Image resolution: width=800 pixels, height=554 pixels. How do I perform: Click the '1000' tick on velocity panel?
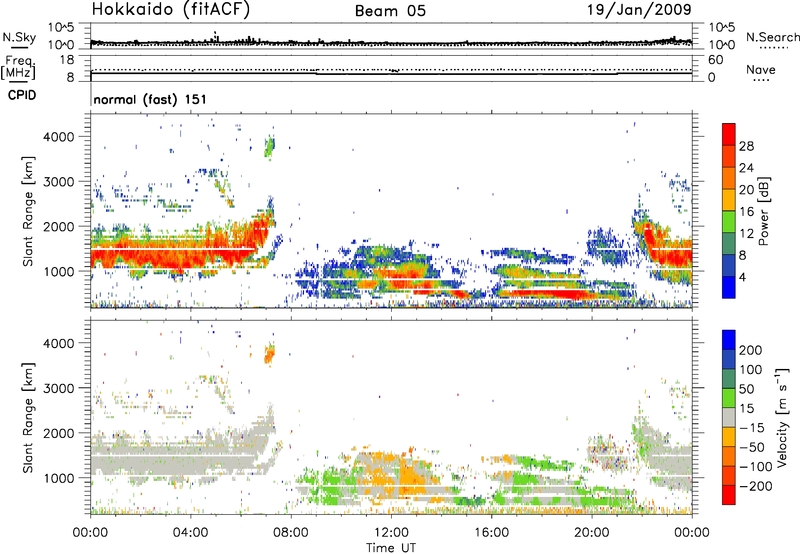point(59,478)
